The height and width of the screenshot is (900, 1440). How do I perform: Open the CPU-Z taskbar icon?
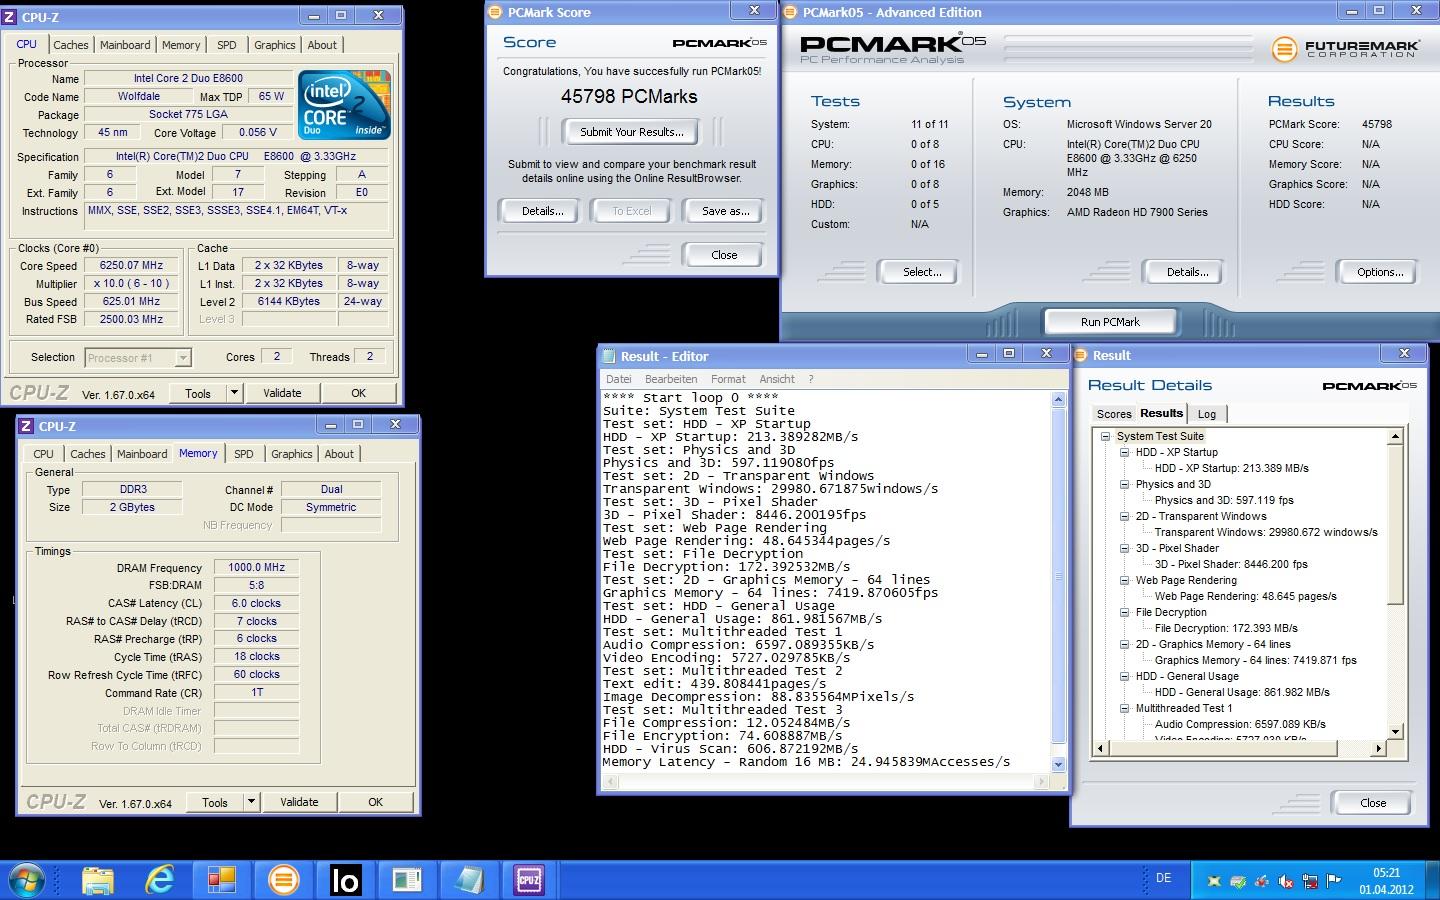pyautogui.click(x=529, y=880)
